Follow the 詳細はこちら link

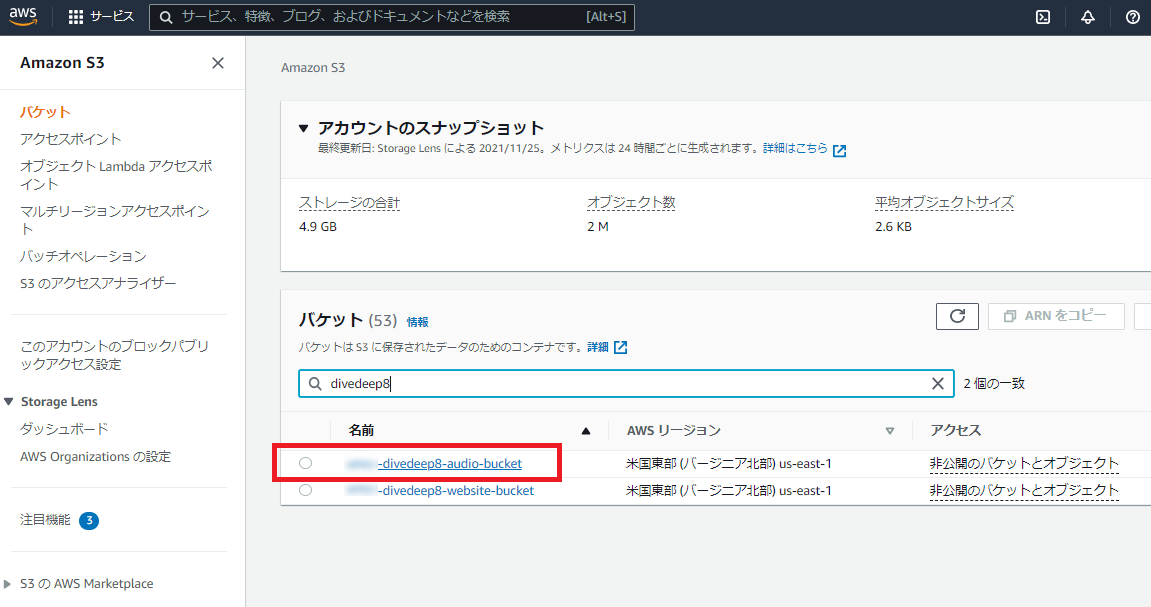coord(795,148)
